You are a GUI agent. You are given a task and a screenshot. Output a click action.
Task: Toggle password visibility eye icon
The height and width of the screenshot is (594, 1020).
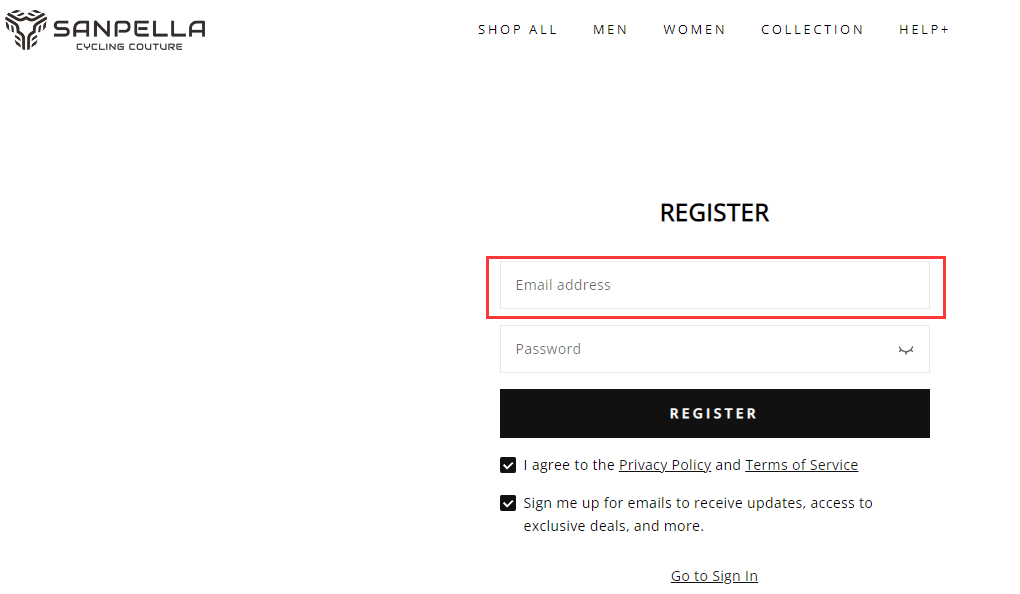(906, 350)
